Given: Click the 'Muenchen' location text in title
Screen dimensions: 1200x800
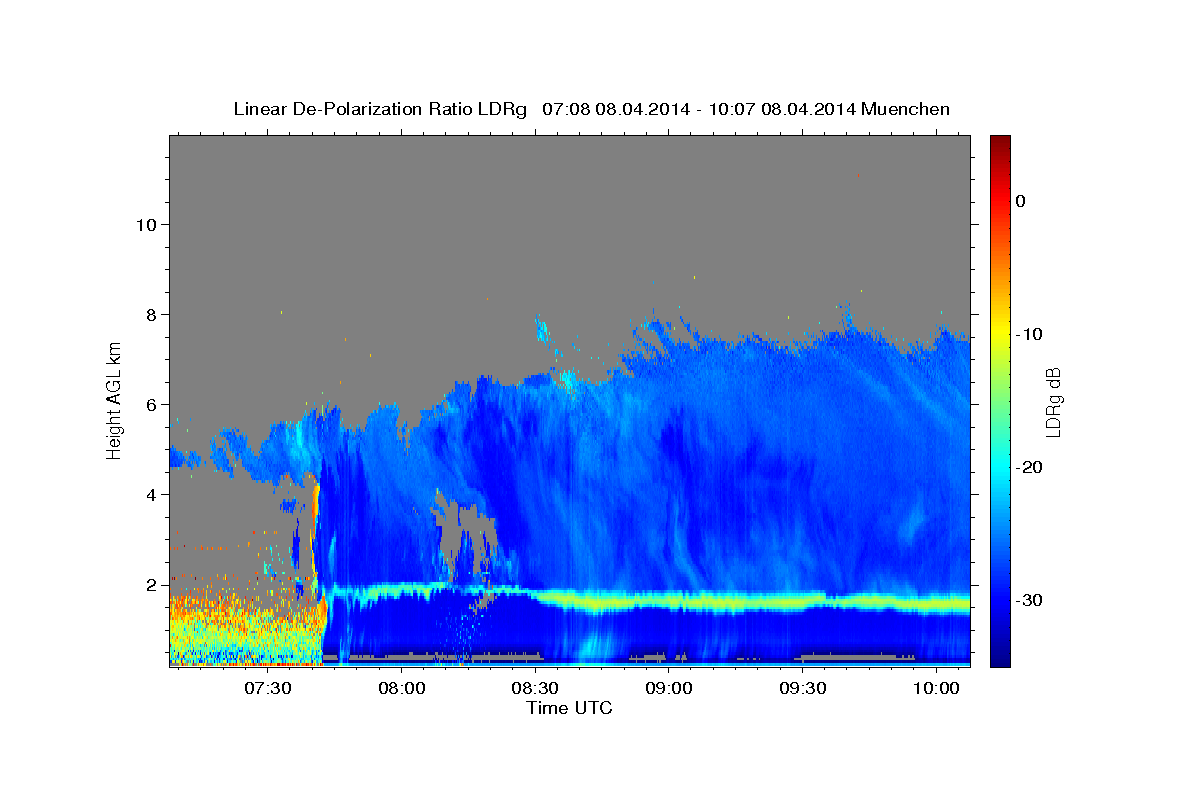Looking at the screenshot, I should pos(907,109).
